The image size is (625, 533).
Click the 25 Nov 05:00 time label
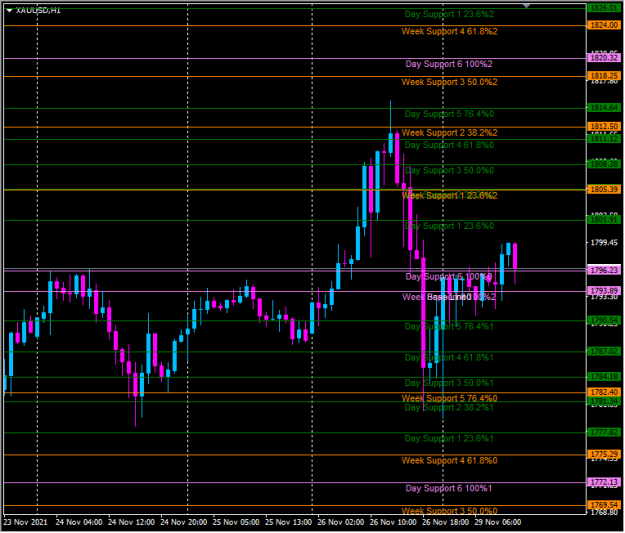pyautogui.click(x=236, y=522)
